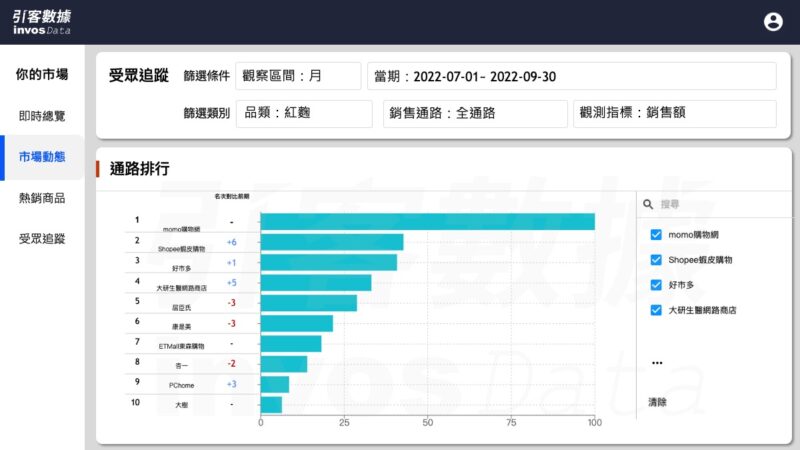Open the 銷售通路 全通路 dropdown
This screenshot has height=450, width=800.
(x=475, y=114)
